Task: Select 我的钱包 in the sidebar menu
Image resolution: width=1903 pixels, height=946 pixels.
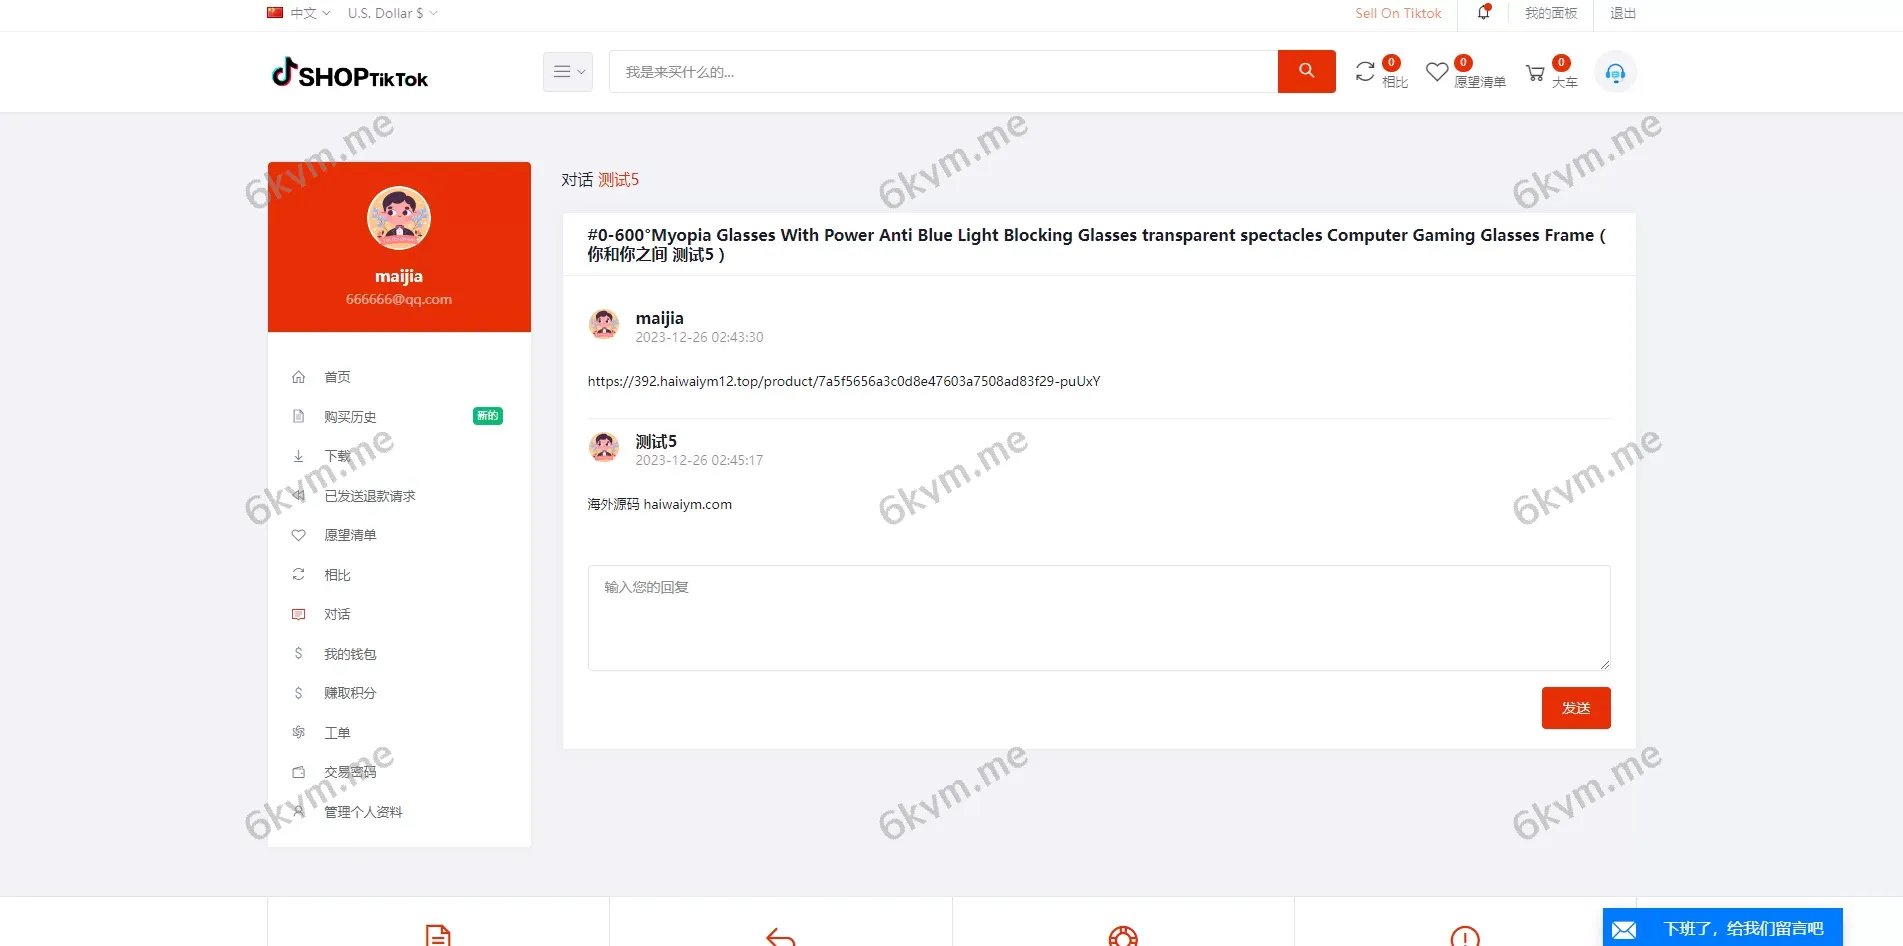Action: coord(350,654)
